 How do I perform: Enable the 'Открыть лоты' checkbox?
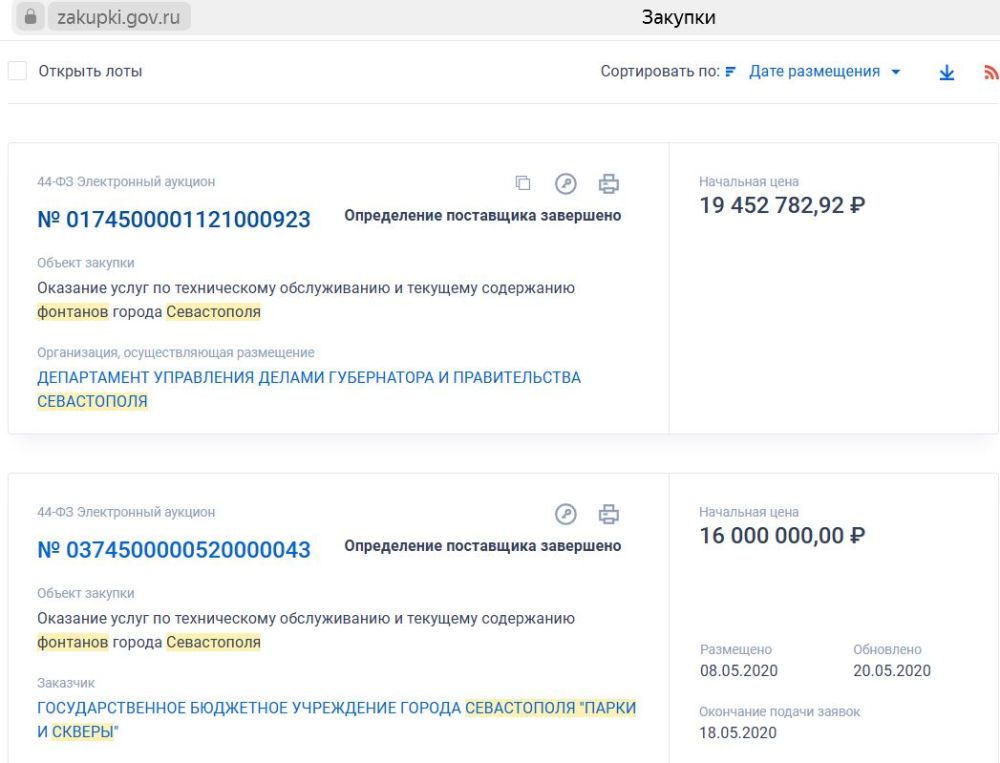[x=18, y=71]
